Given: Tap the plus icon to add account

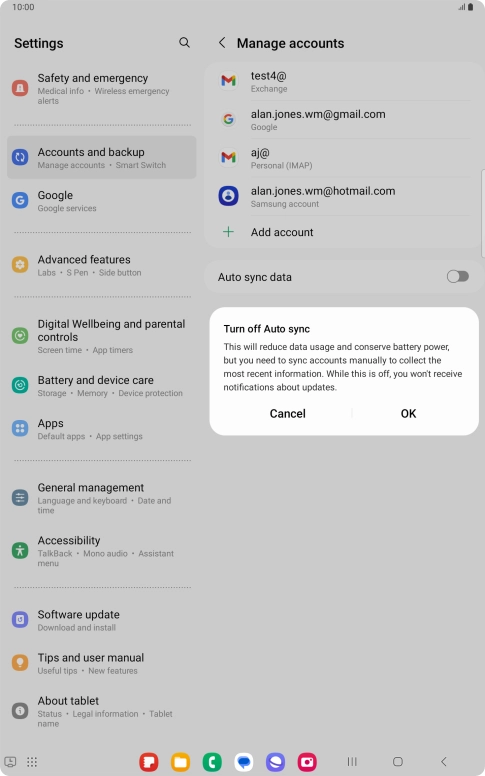Looking at the screenshot, I should 228,232.
